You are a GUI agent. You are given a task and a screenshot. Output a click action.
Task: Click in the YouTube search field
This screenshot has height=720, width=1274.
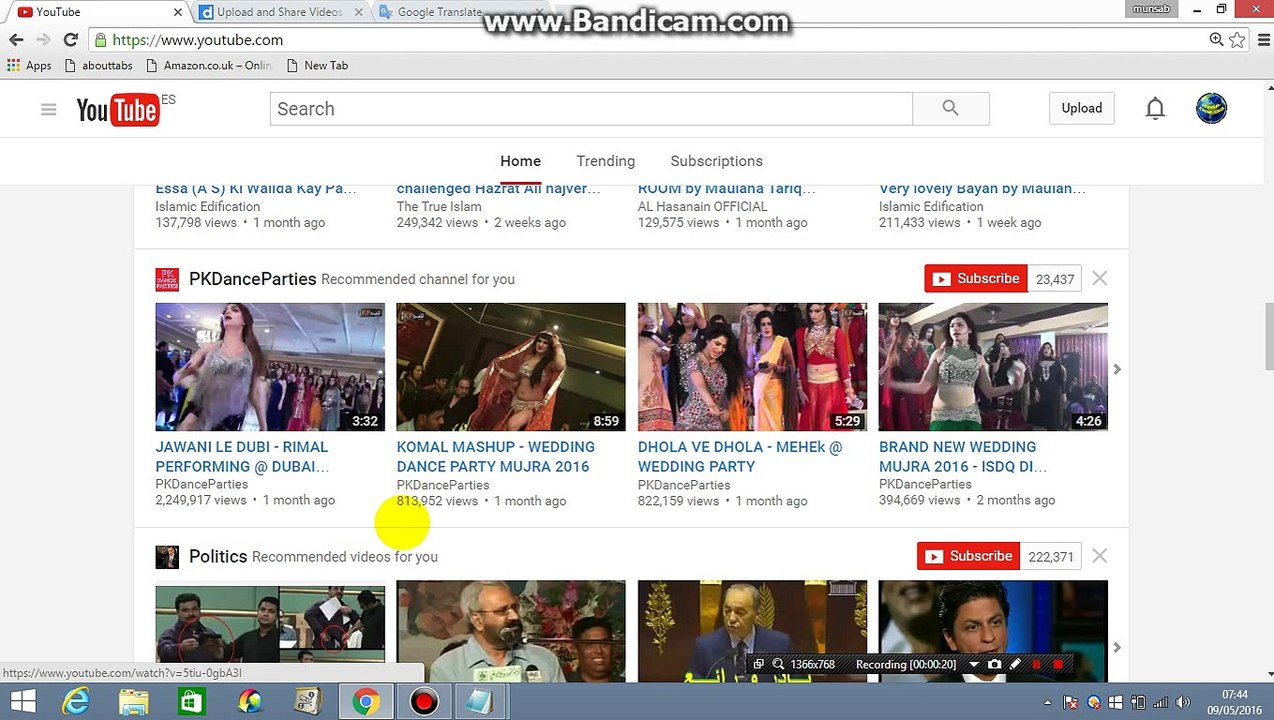point(591,109)
